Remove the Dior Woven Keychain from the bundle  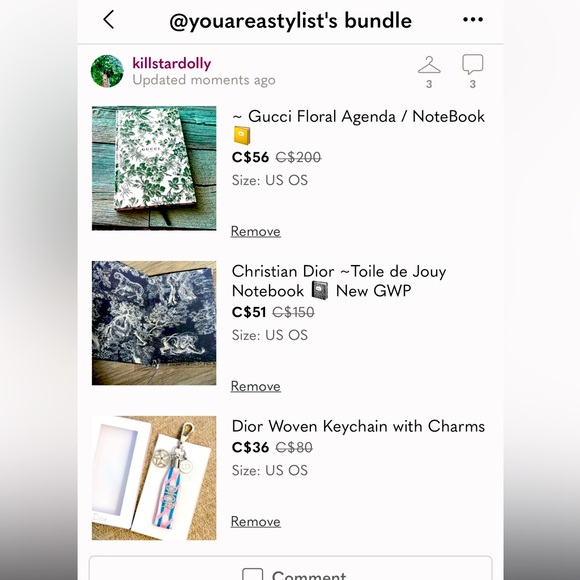(256, 522)
